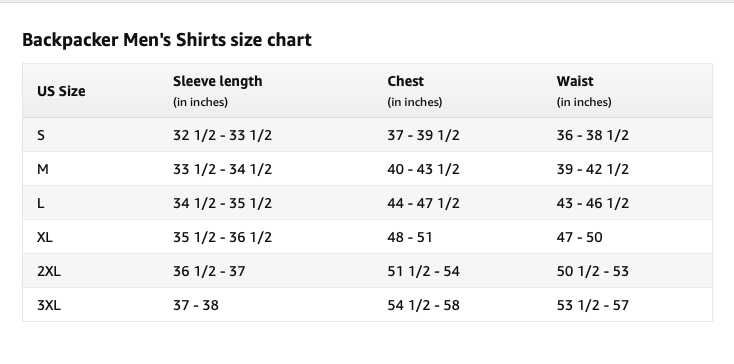This screenshot has width=734, height=364.
Task: Select the 3XL size row label
Action: tap(49, 306)
